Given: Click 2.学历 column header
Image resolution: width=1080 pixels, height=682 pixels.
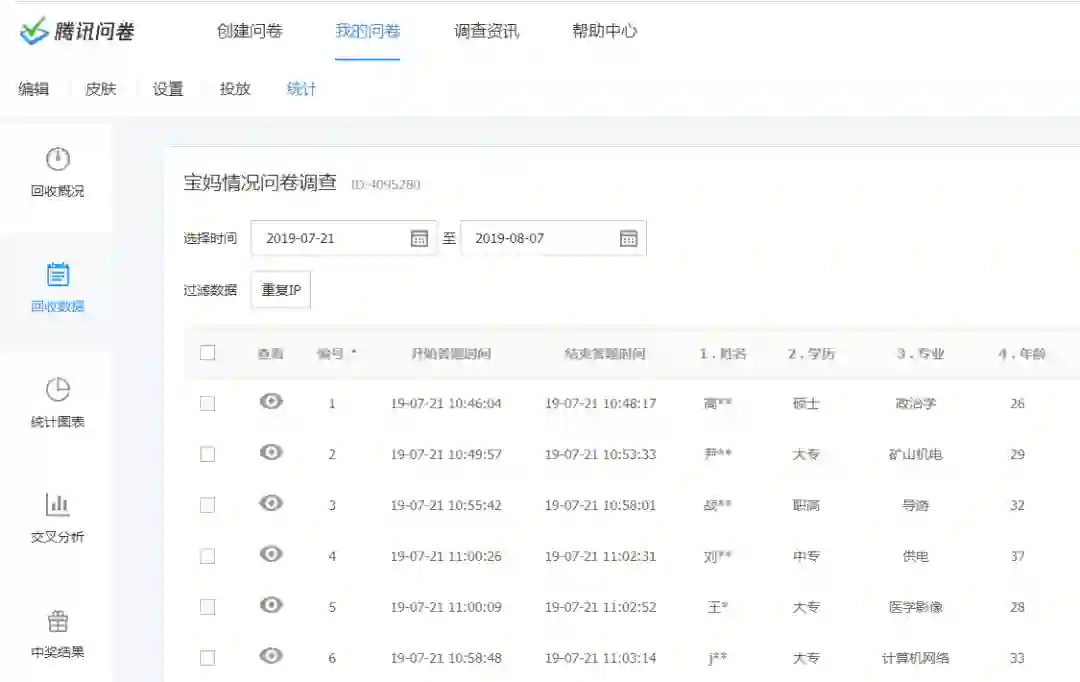Looking at the screenshot, I should tap(811, 354).
